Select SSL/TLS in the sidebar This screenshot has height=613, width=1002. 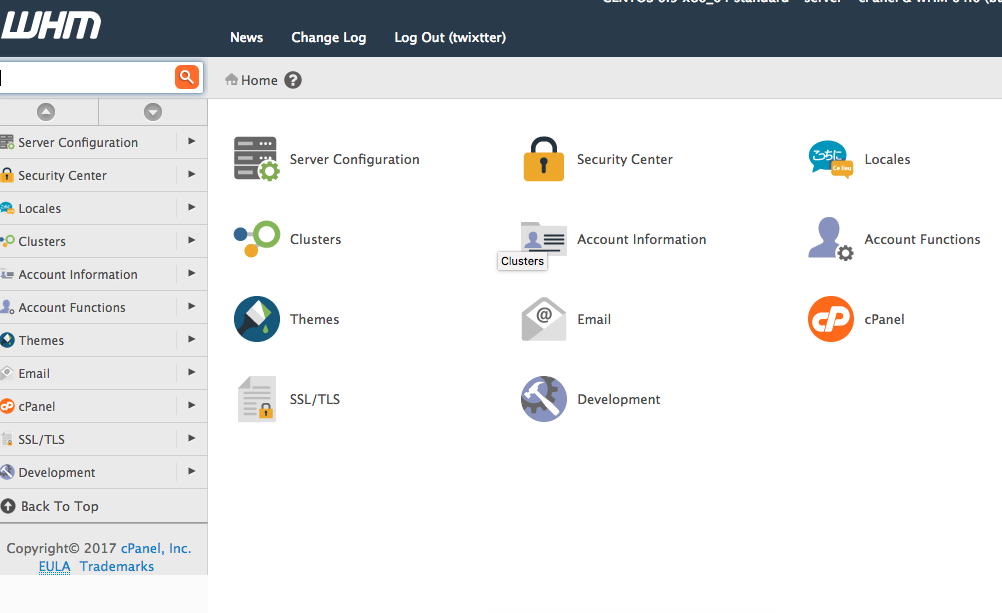[42, 440]
